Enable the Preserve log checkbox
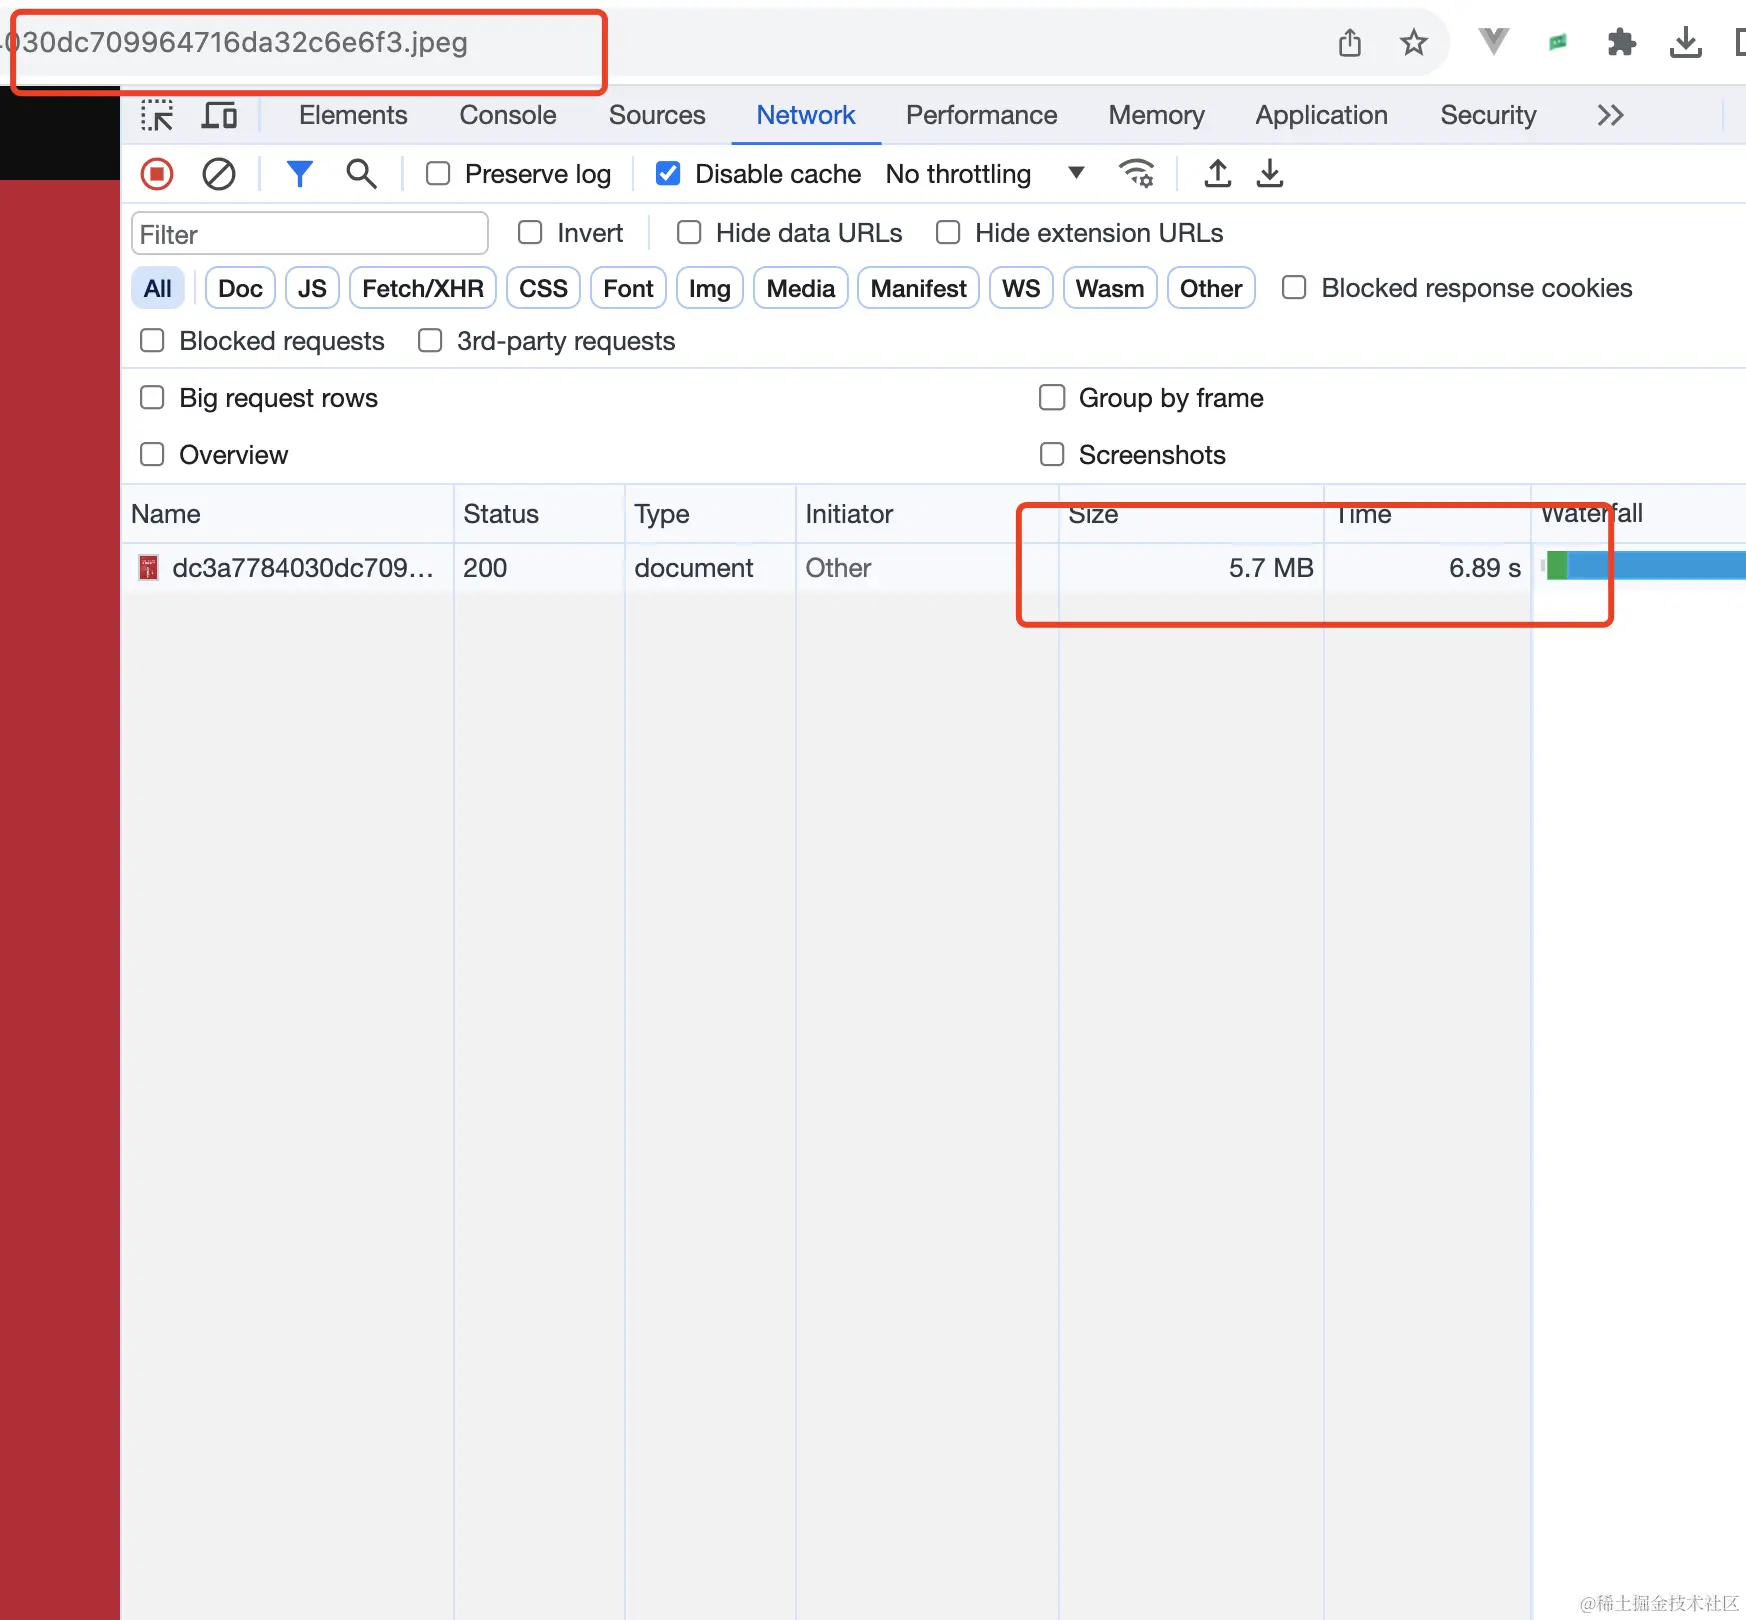1746x1620 pixels. pyautogui.click(x=438, y=174)
